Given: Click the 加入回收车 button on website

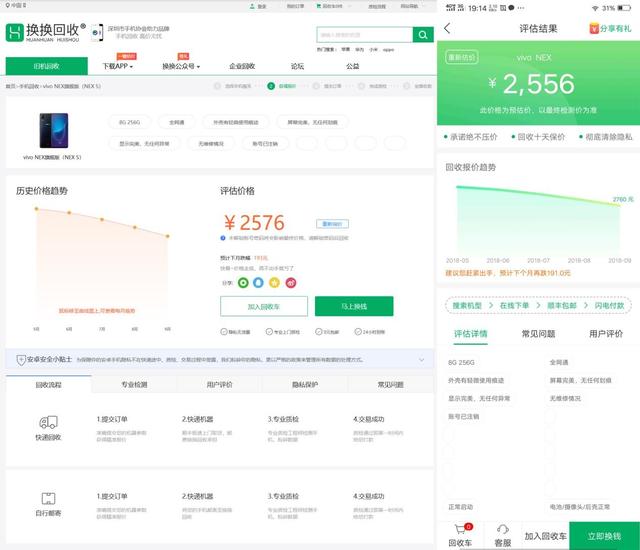Looking at the screenshot, I should [264, 306].
